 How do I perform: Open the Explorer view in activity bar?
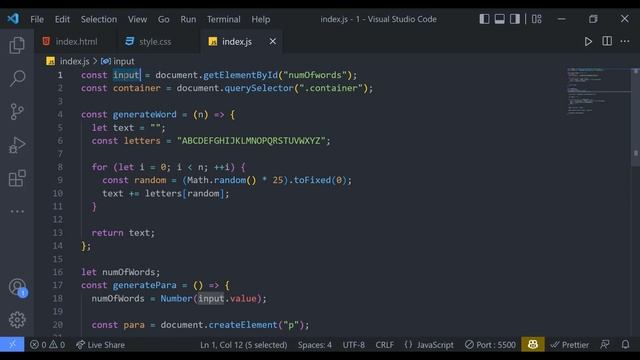pyautogui.click(x=17, y=45)
